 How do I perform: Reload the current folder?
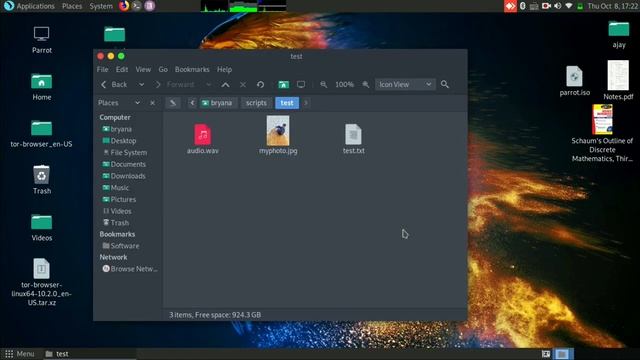[x=260, y=84]
